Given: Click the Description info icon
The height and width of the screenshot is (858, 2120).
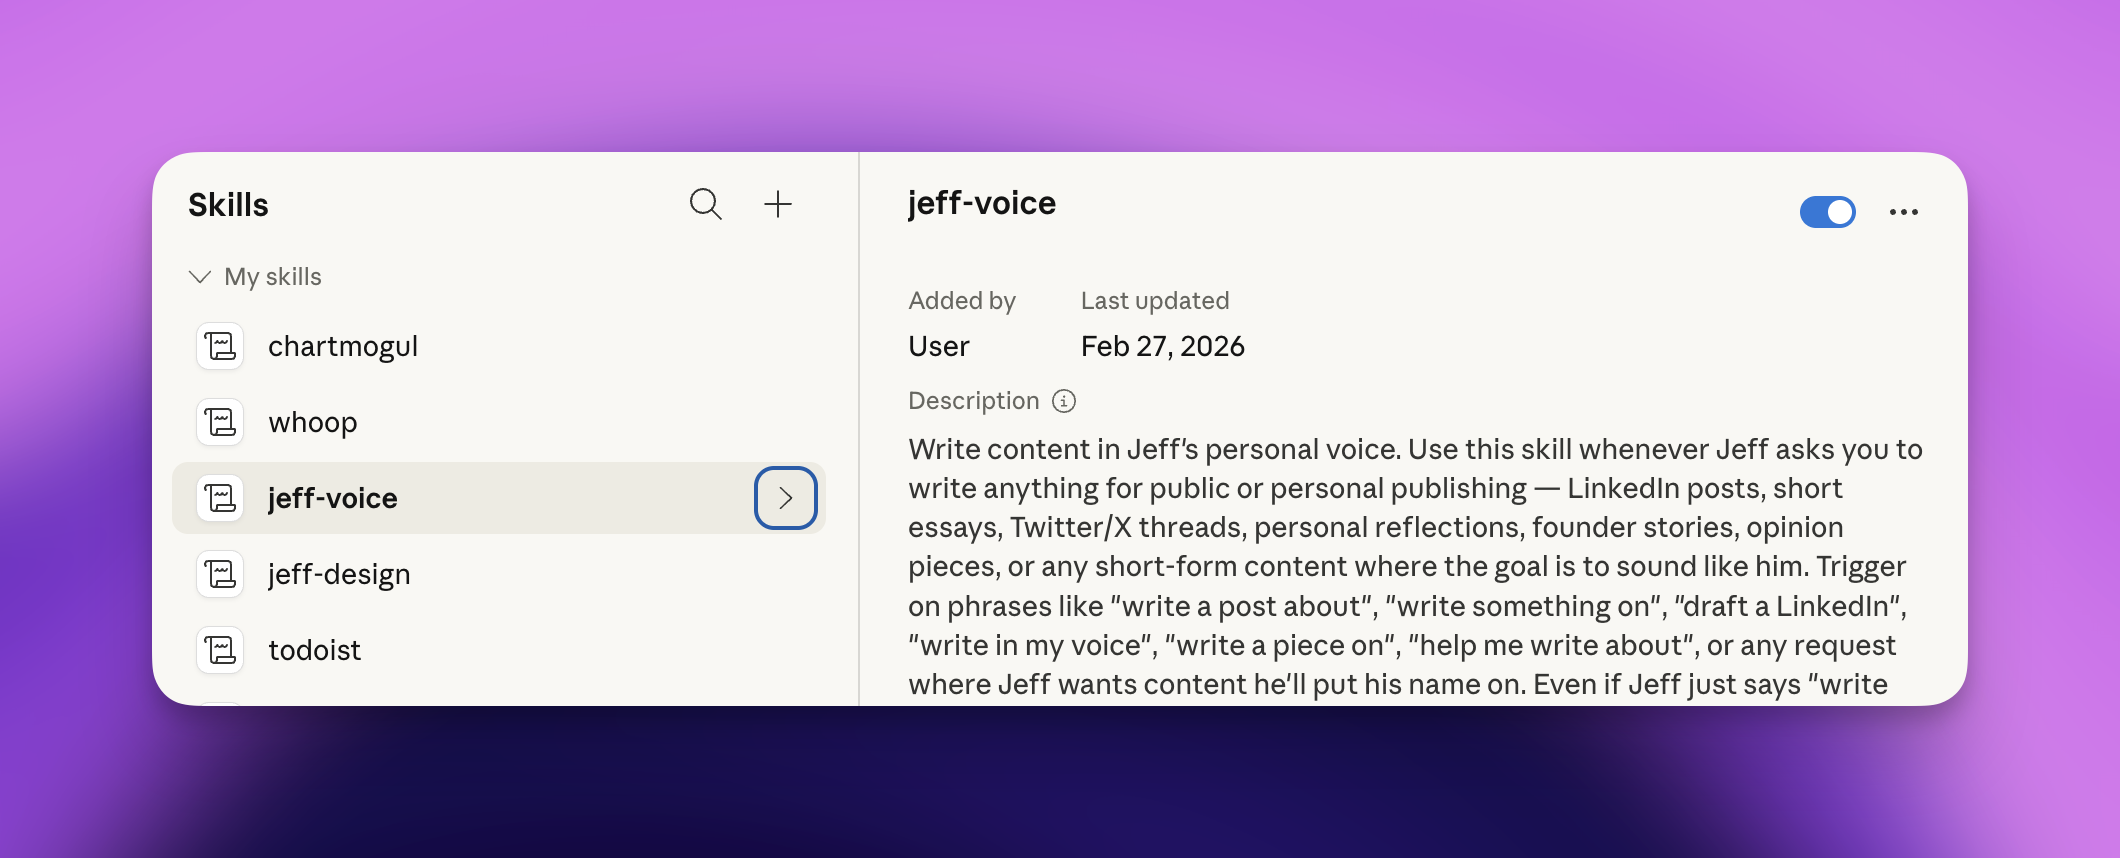Looking at the screenshot, I should pyautogui.click(x=1064, y=401).
